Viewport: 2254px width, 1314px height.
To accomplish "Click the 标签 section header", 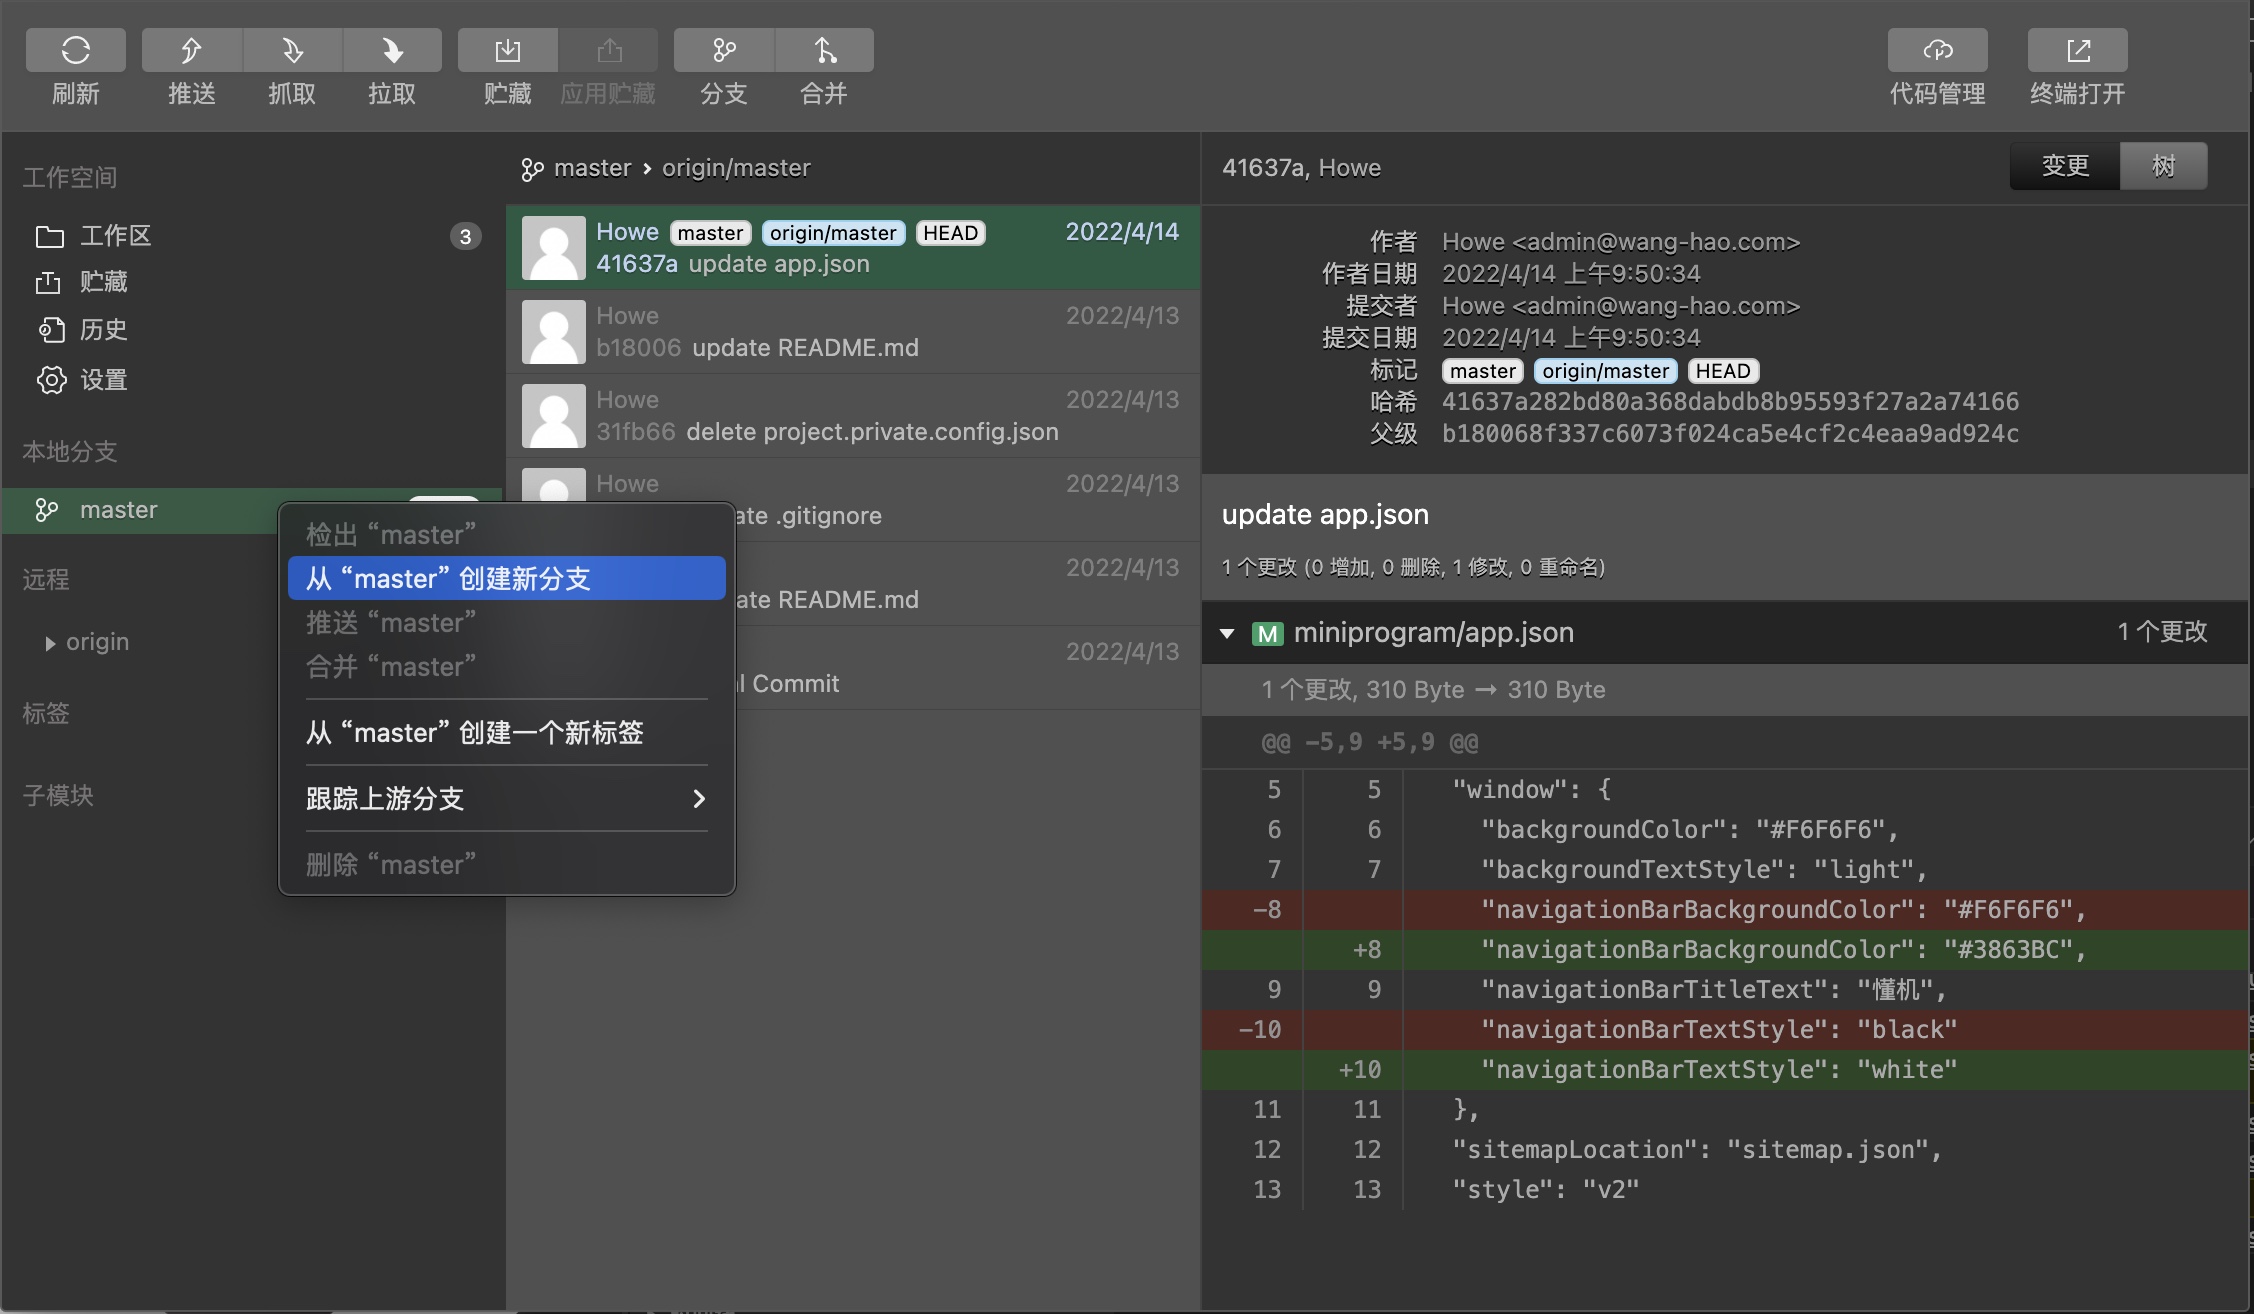I will click(46, 714).
